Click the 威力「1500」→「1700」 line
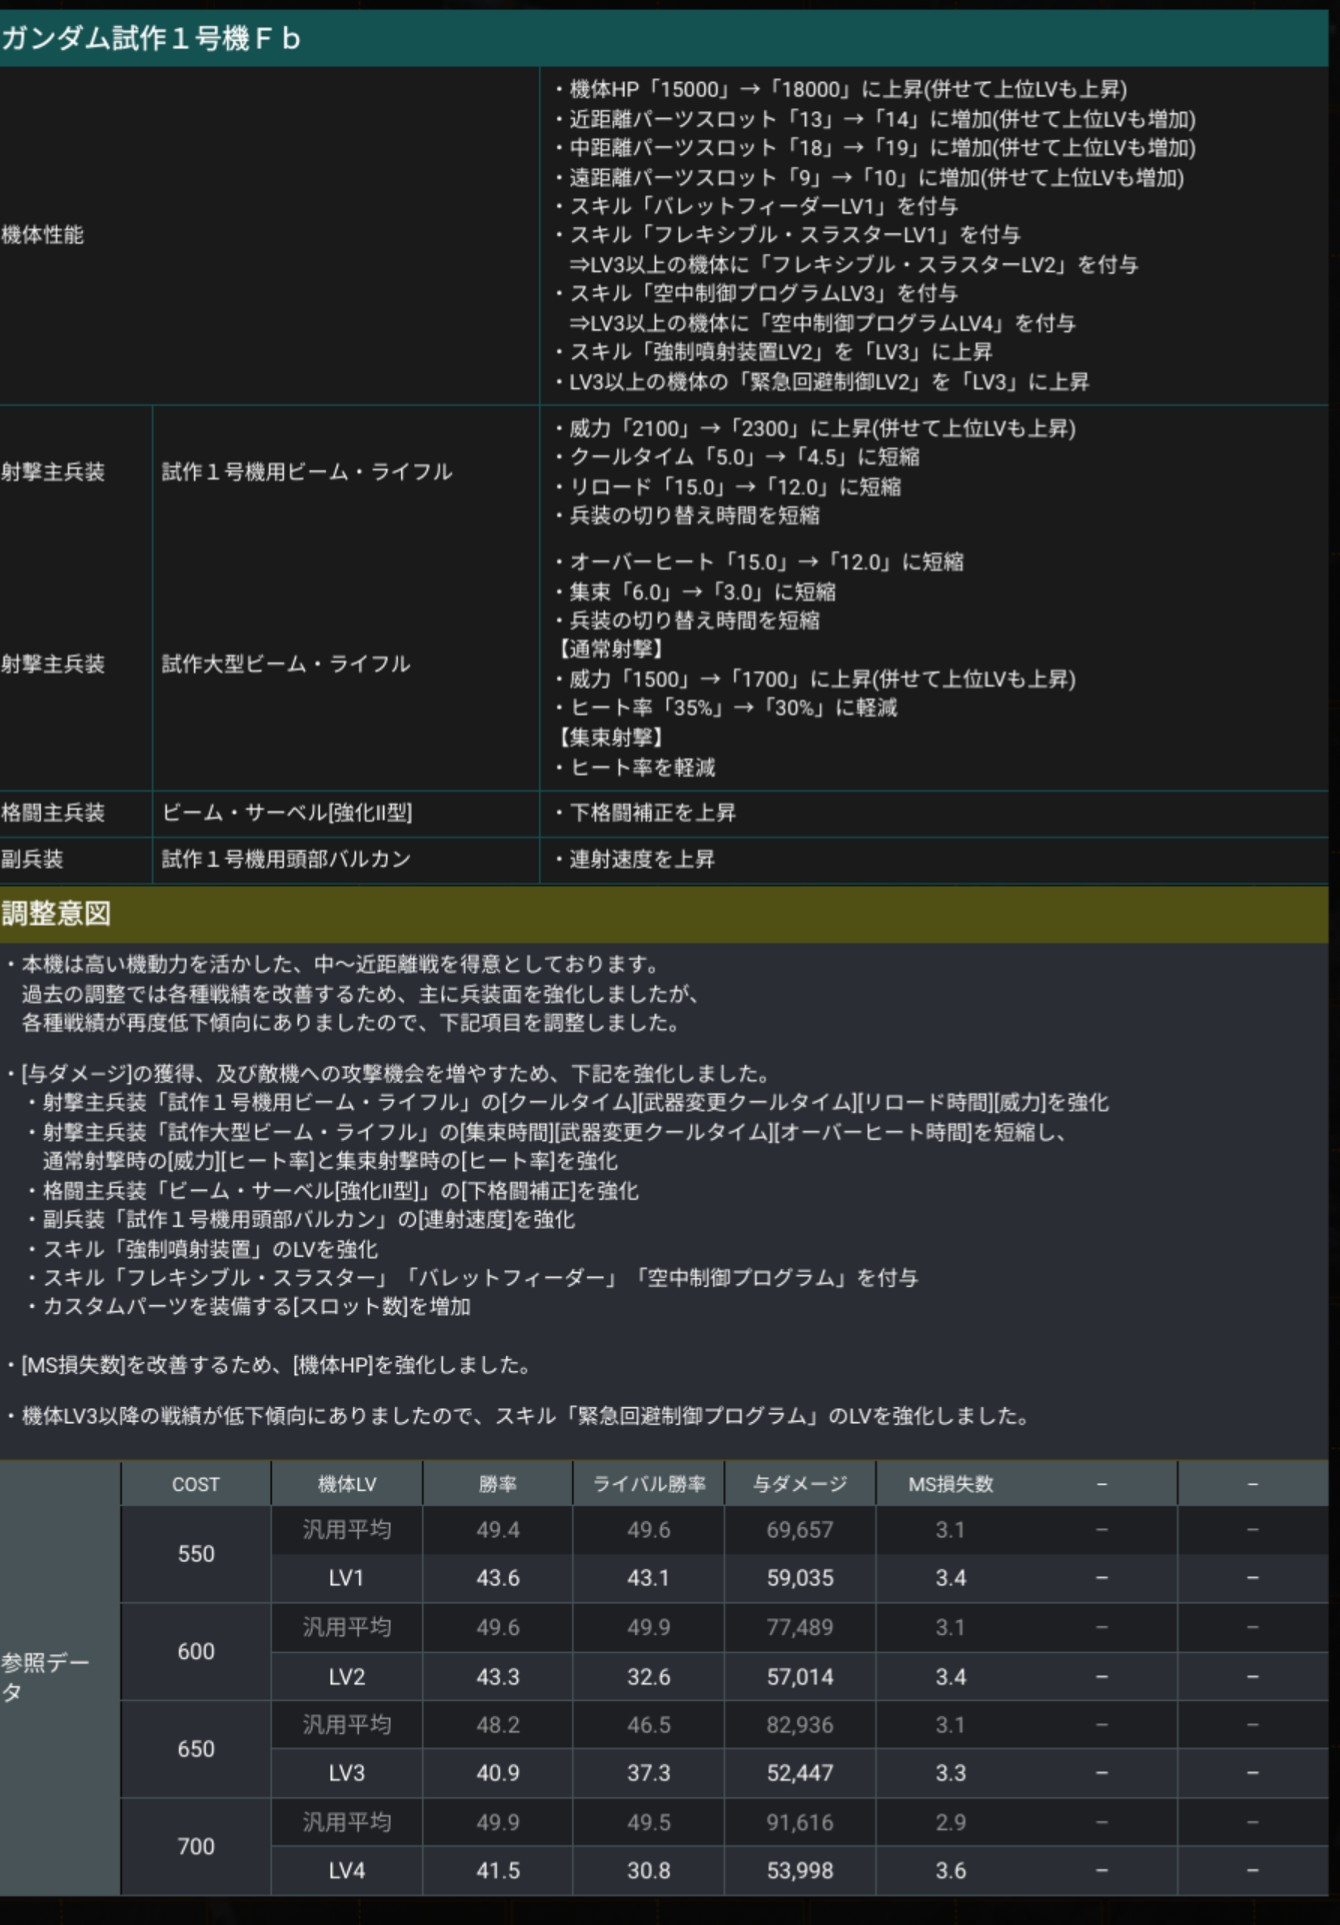This screenshot has width=1340, height=1925. pos(815,679)
